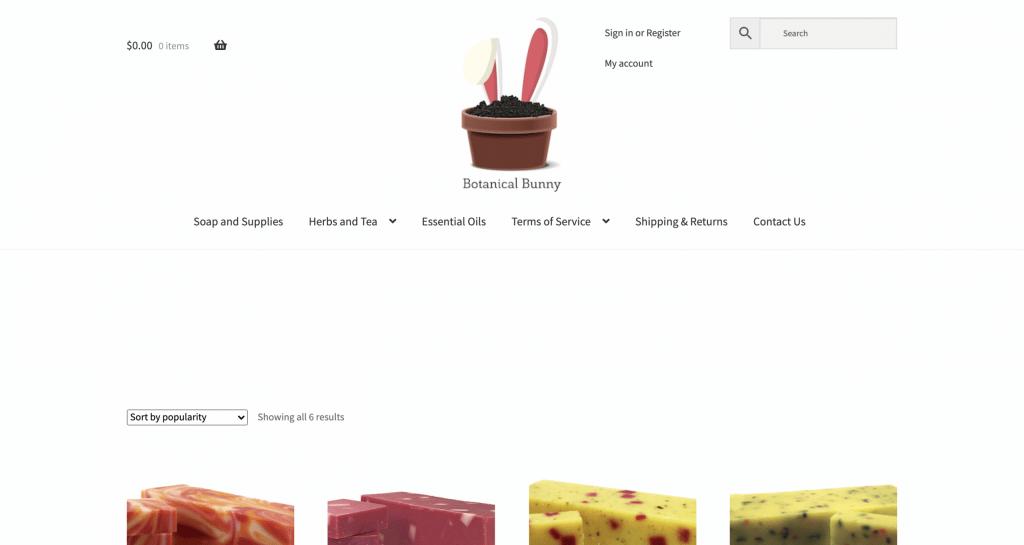
Task: Click the shopping basket cart icon
Action: pos(220,45)
